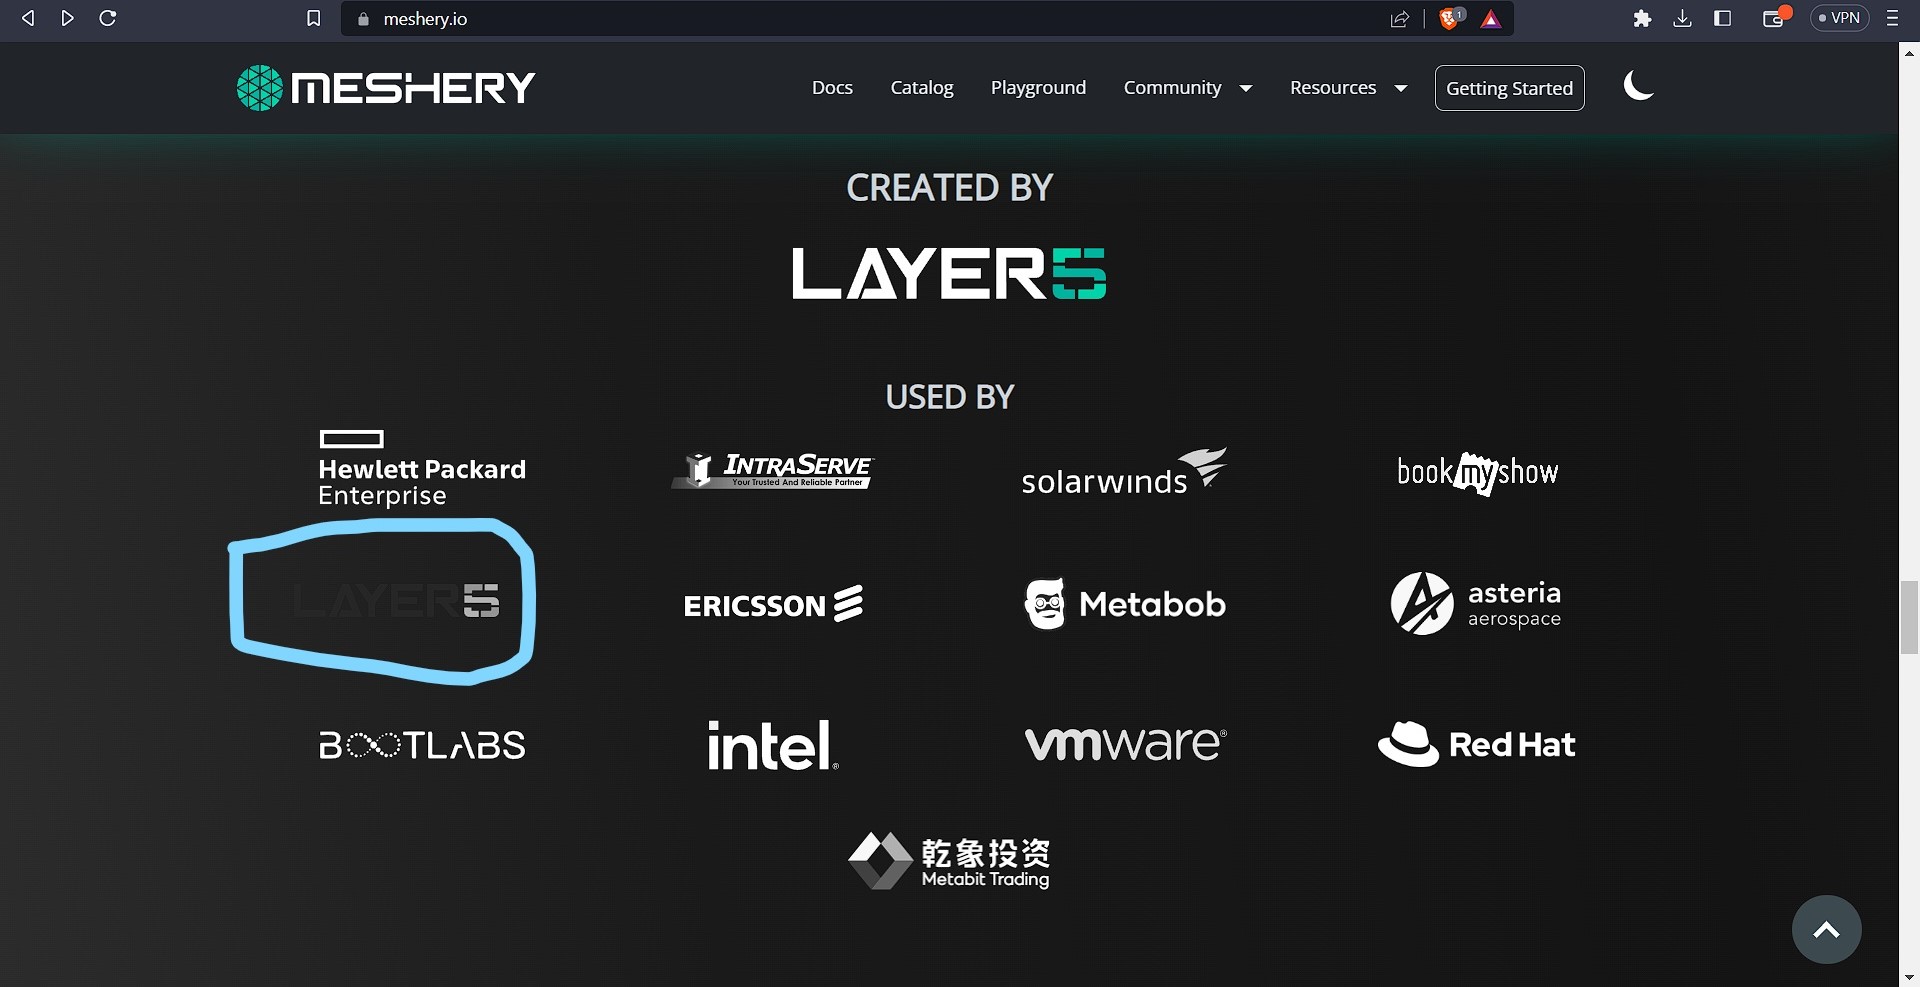The image size is (1920, 987).
Task: Click the Brave Shields icon
Action: [x=1449, y=18]
